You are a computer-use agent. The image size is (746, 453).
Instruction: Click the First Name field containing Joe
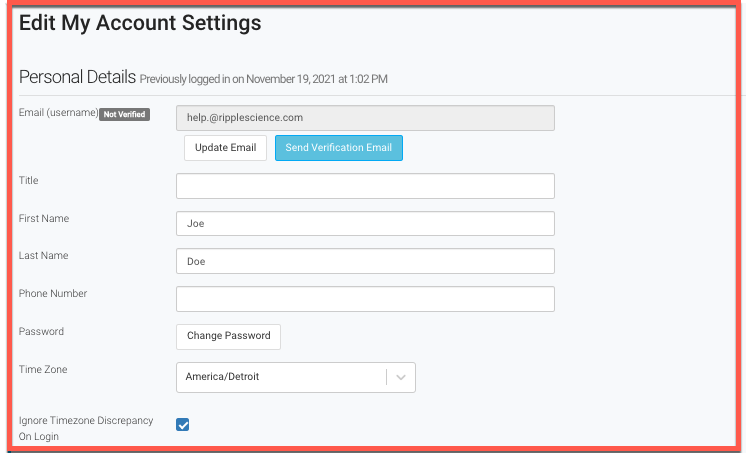point(365,224)
